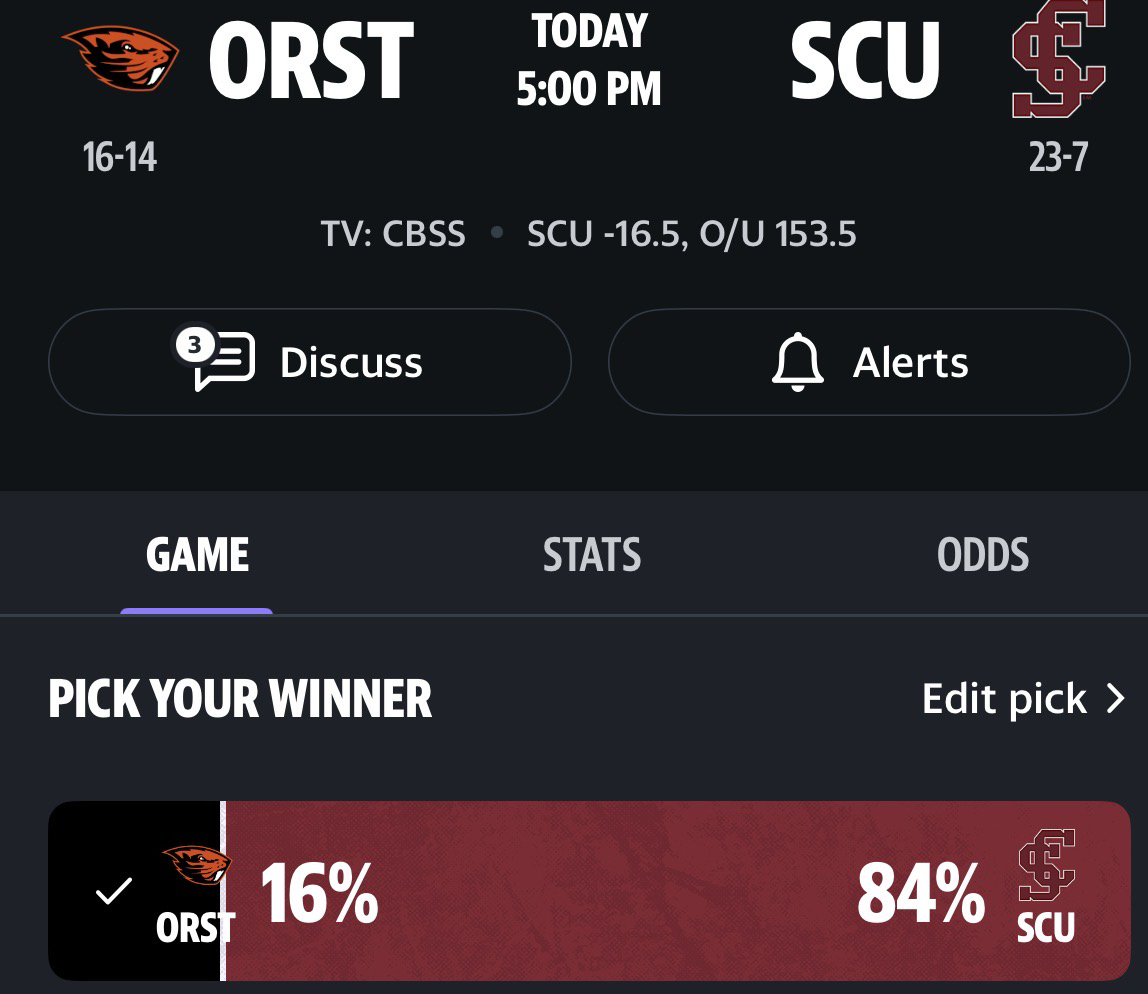
Task: Open the Edit pick link
Action: pos(1004,698)
